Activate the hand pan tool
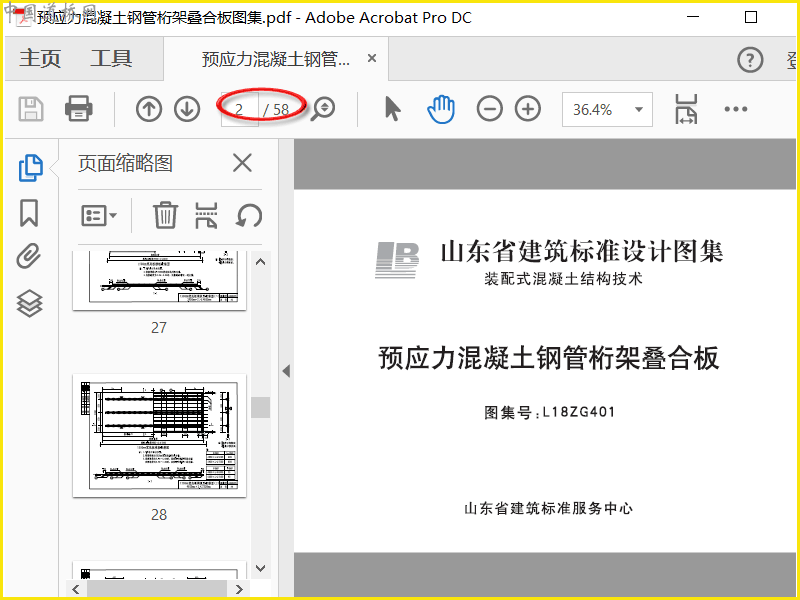Screen dimensions: 800x600 [441, 109]
